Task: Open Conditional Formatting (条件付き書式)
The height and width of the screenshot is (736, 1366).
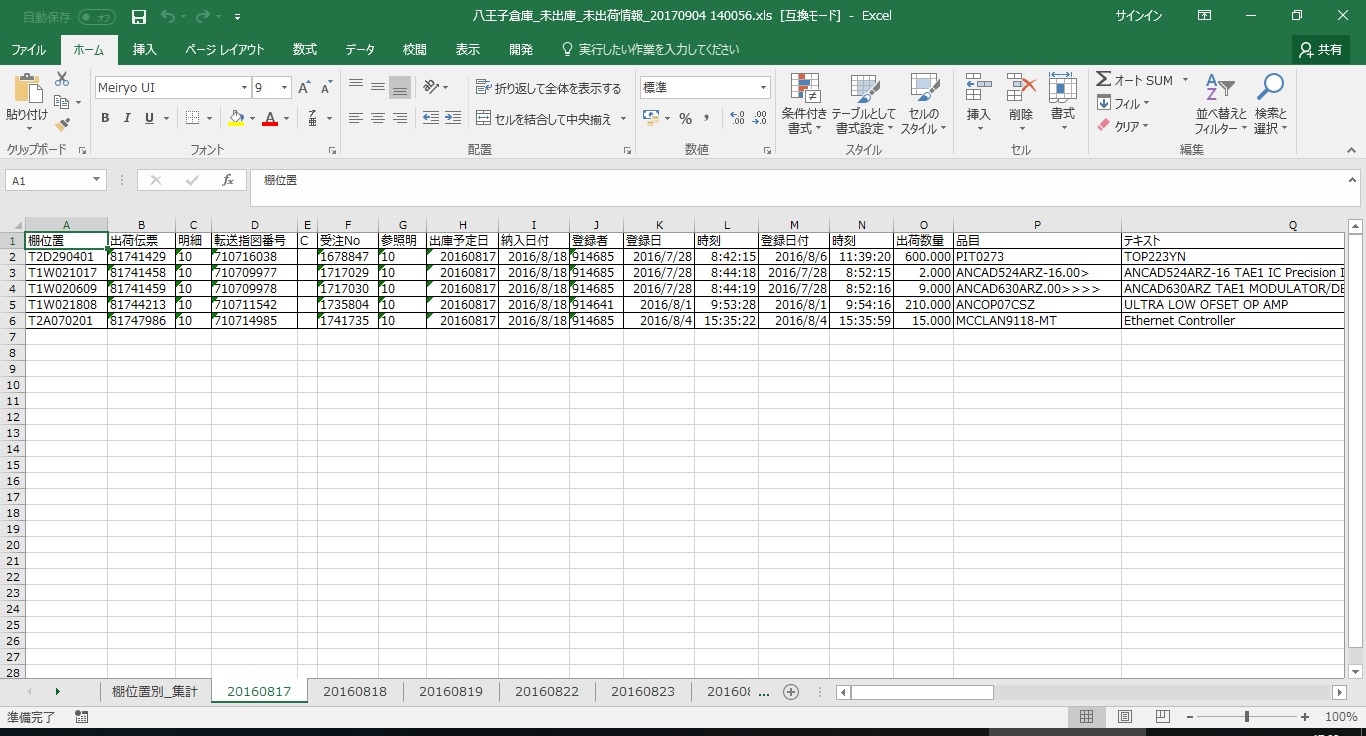Action: [804, 104]
